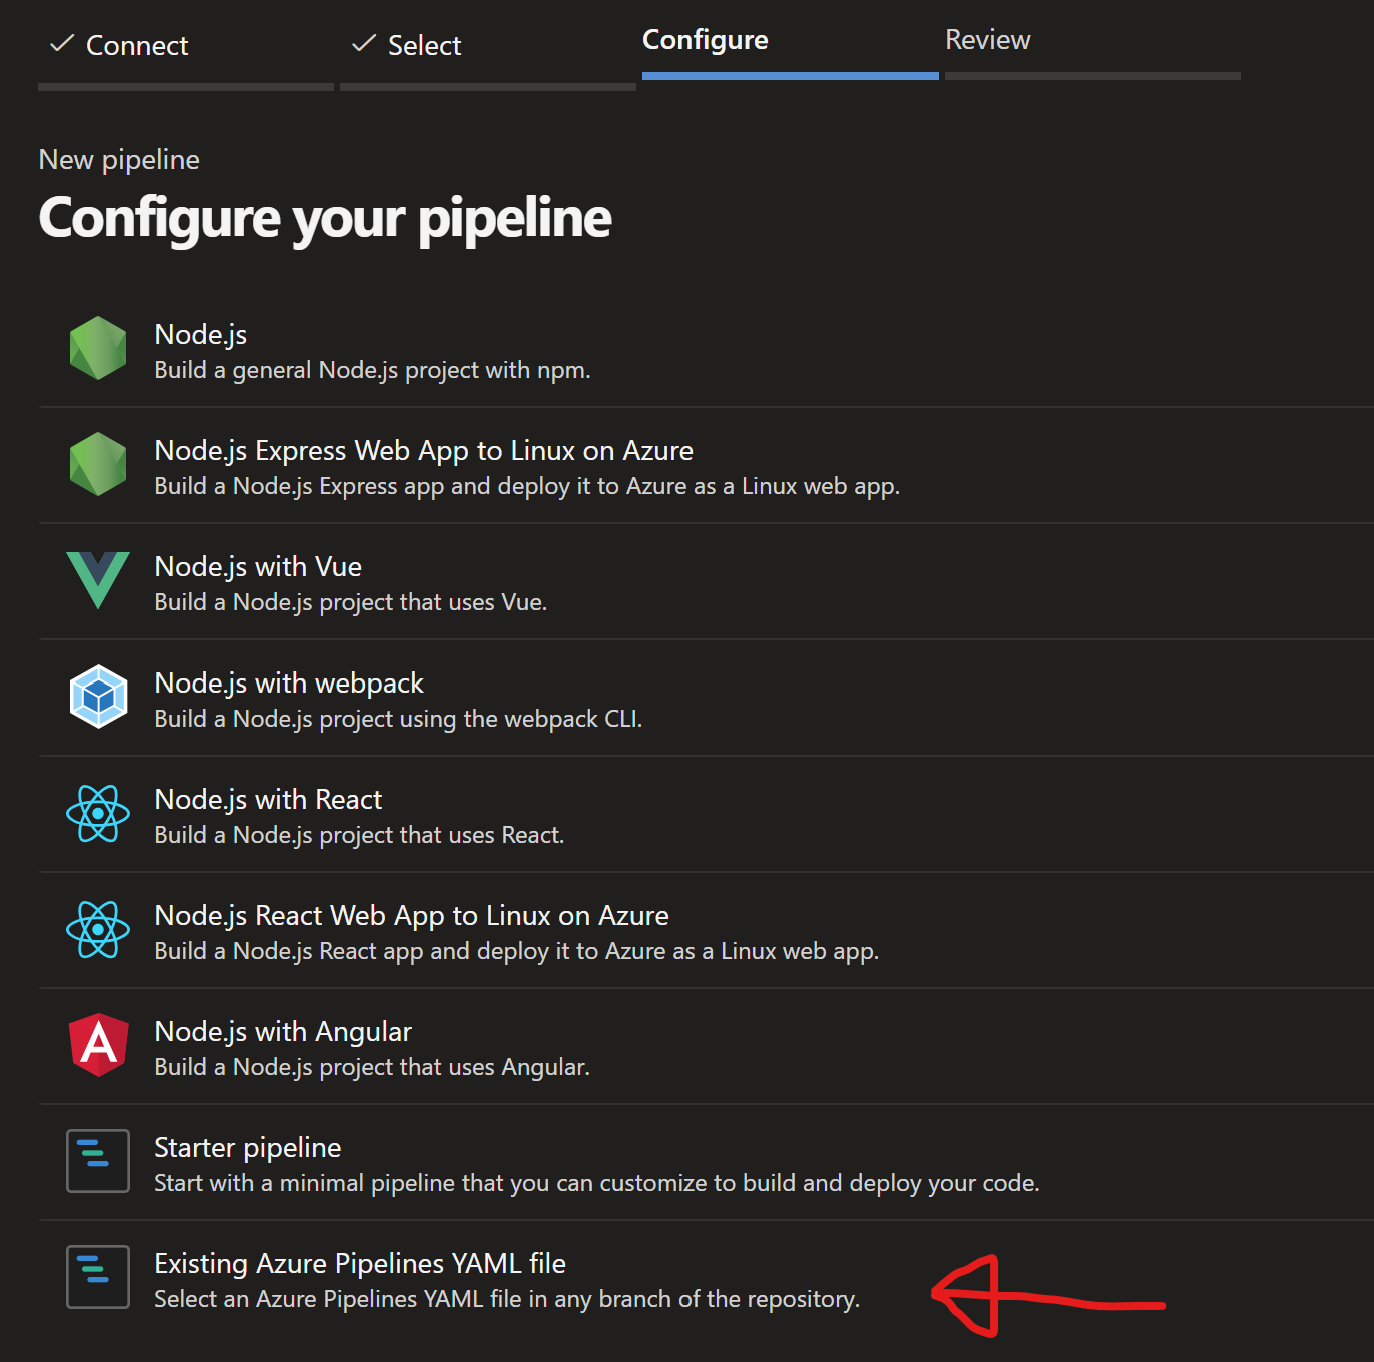The width and height of the screenshot is (1374, 1362).
Task: Click the 'New pipeline' label
Action: pos(119,160)
